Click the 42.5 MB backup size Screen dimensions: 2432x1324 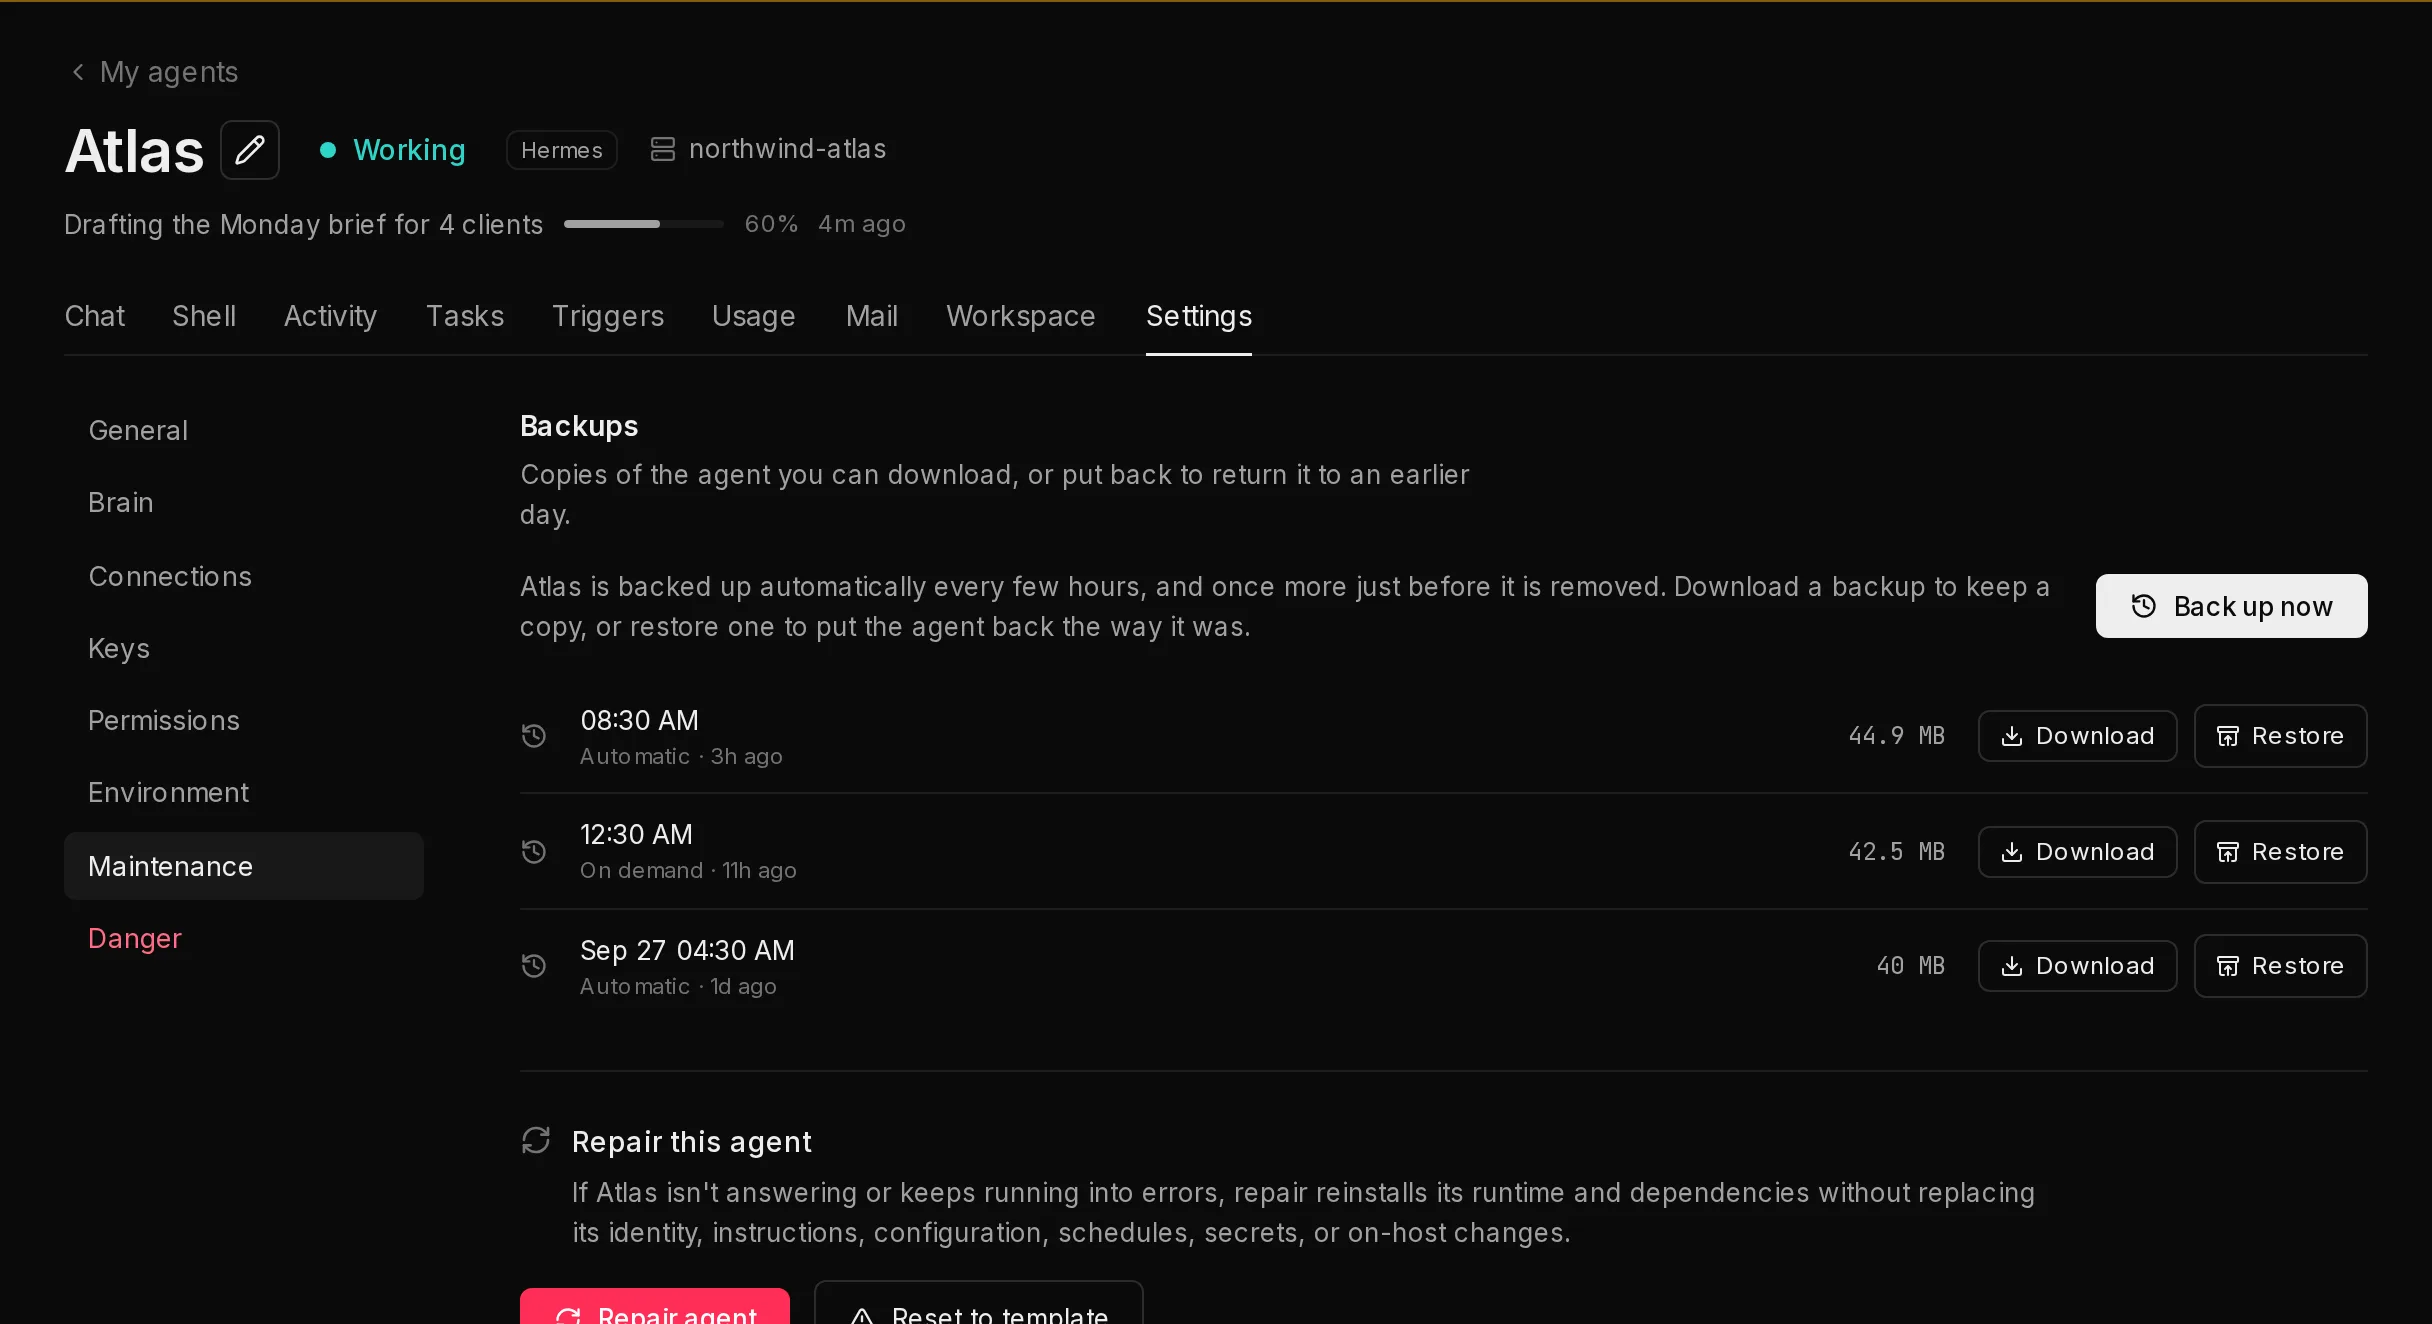pyautogui.click(x=1897, y=852)
